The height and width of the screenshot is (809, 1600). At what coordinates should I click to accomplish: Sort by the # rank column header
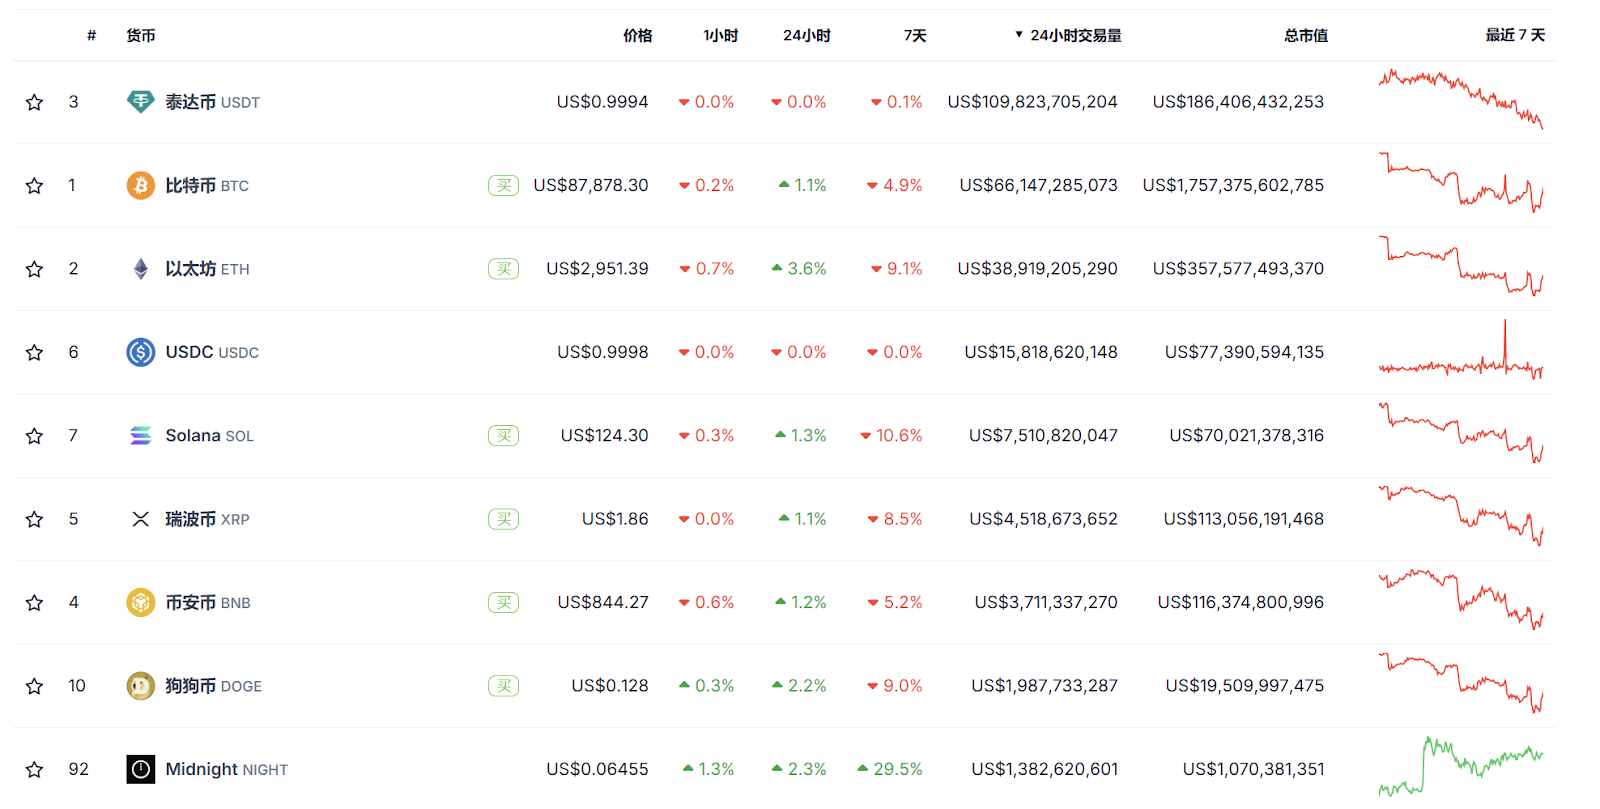click(92, 35)
